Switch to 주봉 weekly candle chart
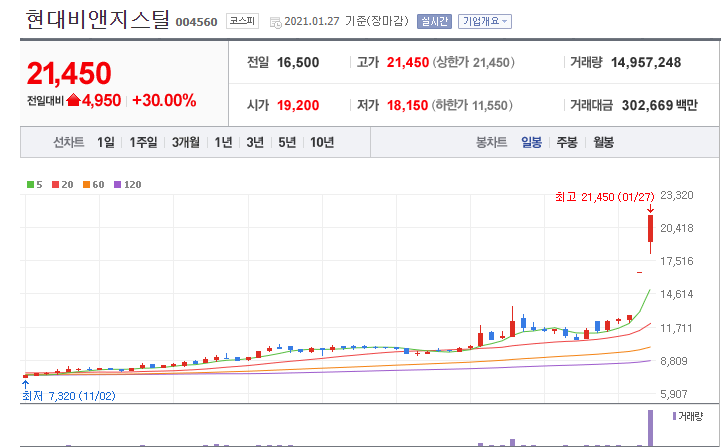This screenshot has width=721, height=447. coord(567,142)
